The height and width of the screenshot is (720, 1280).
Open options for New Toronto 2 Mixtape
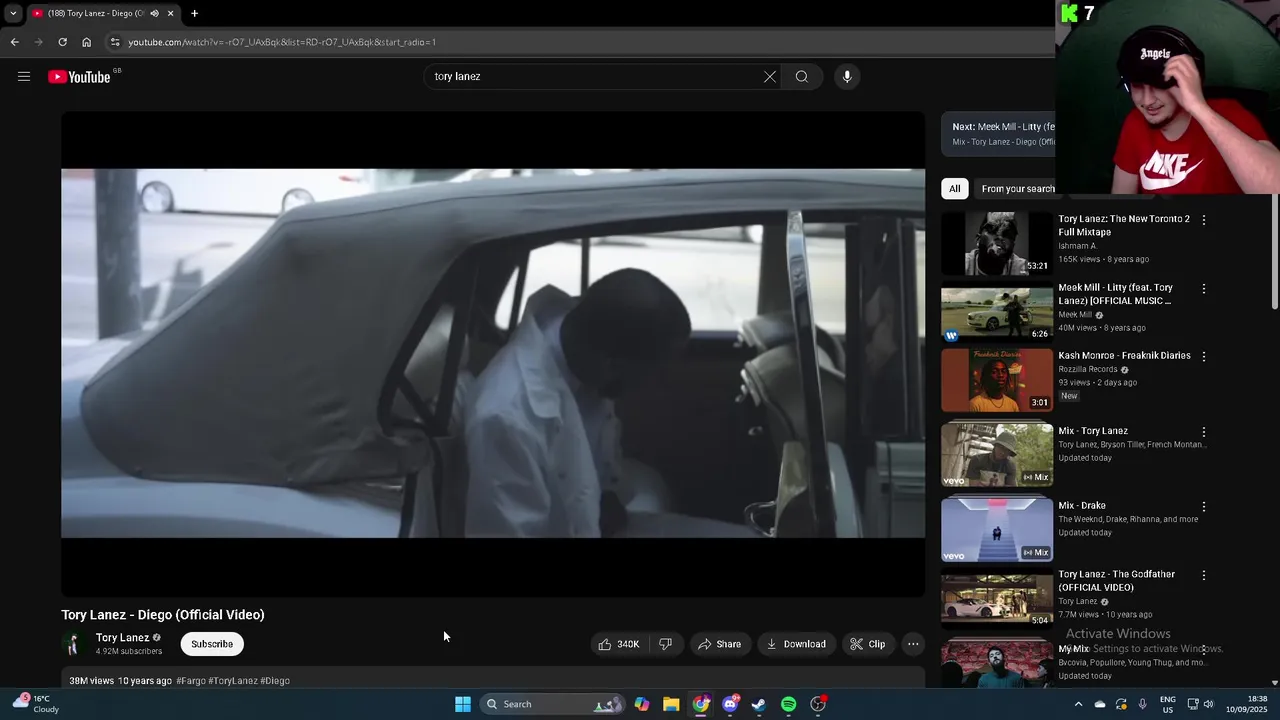click(1204, 220)
